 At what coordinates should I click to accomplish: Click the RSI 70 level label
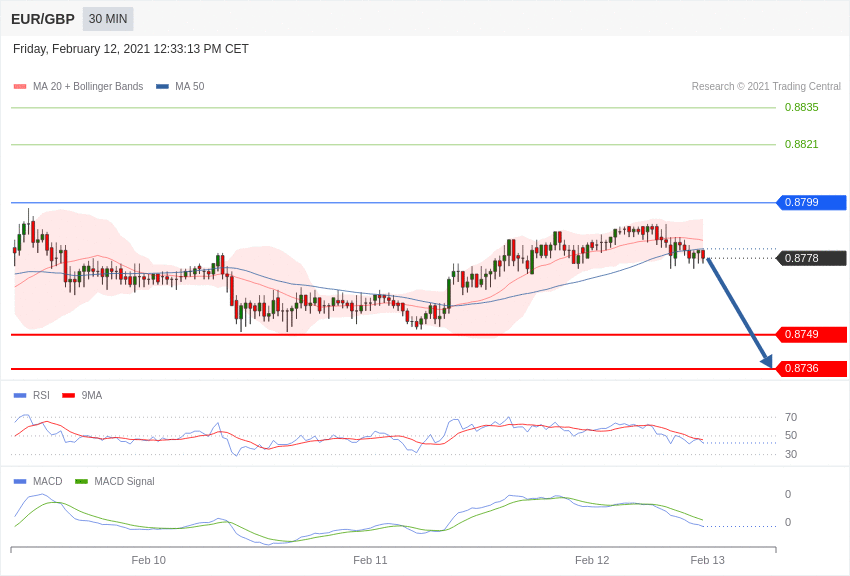791,418
